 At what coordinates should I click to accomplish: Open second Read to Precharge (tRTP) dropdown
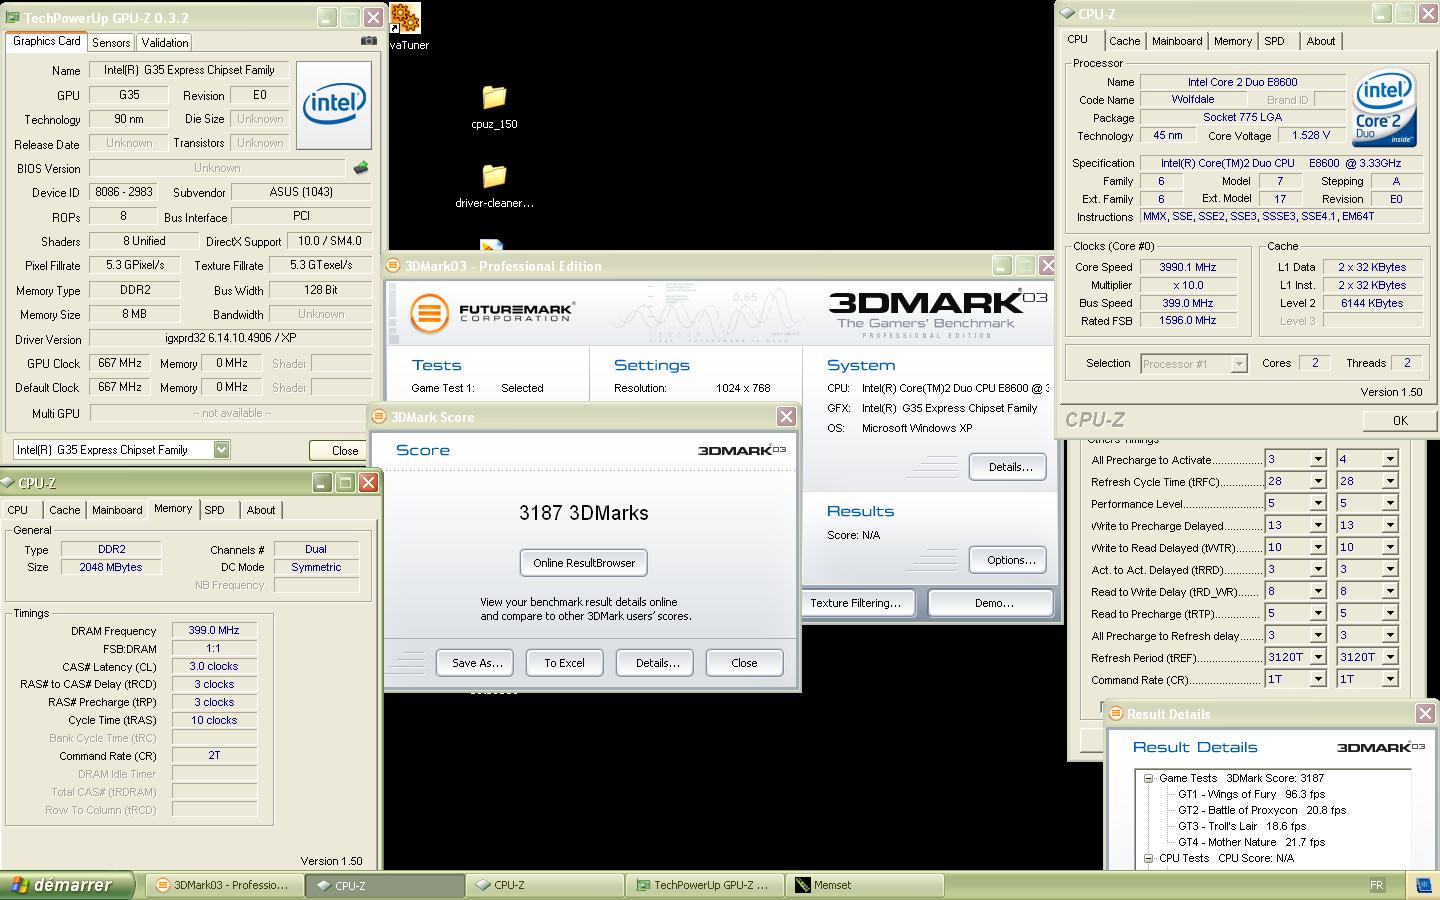(x=1390, y=614)
